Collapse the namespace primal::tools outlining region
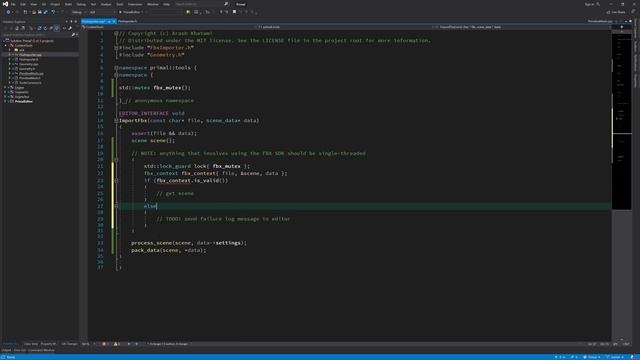The width and height of the screenshot is (640, 360). 116,68
